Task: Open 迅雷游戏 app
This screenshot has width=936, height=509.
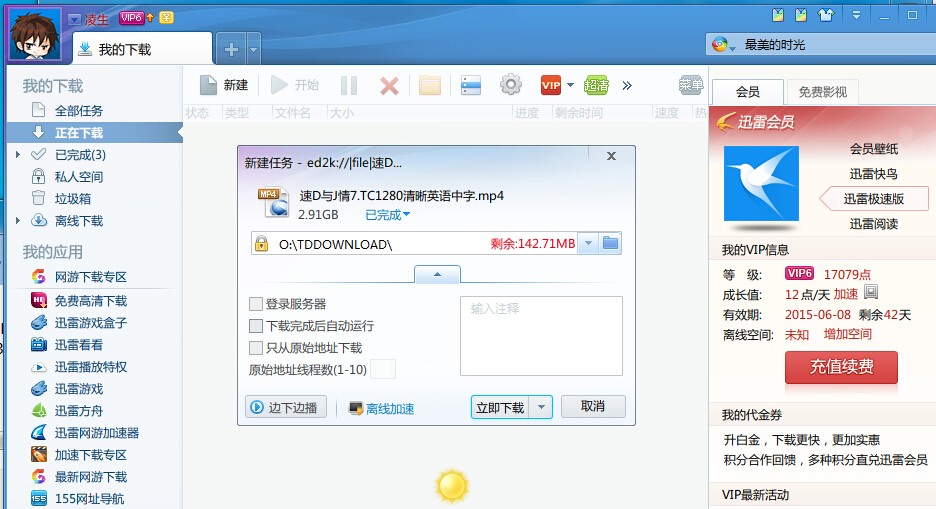Action: 79,389
